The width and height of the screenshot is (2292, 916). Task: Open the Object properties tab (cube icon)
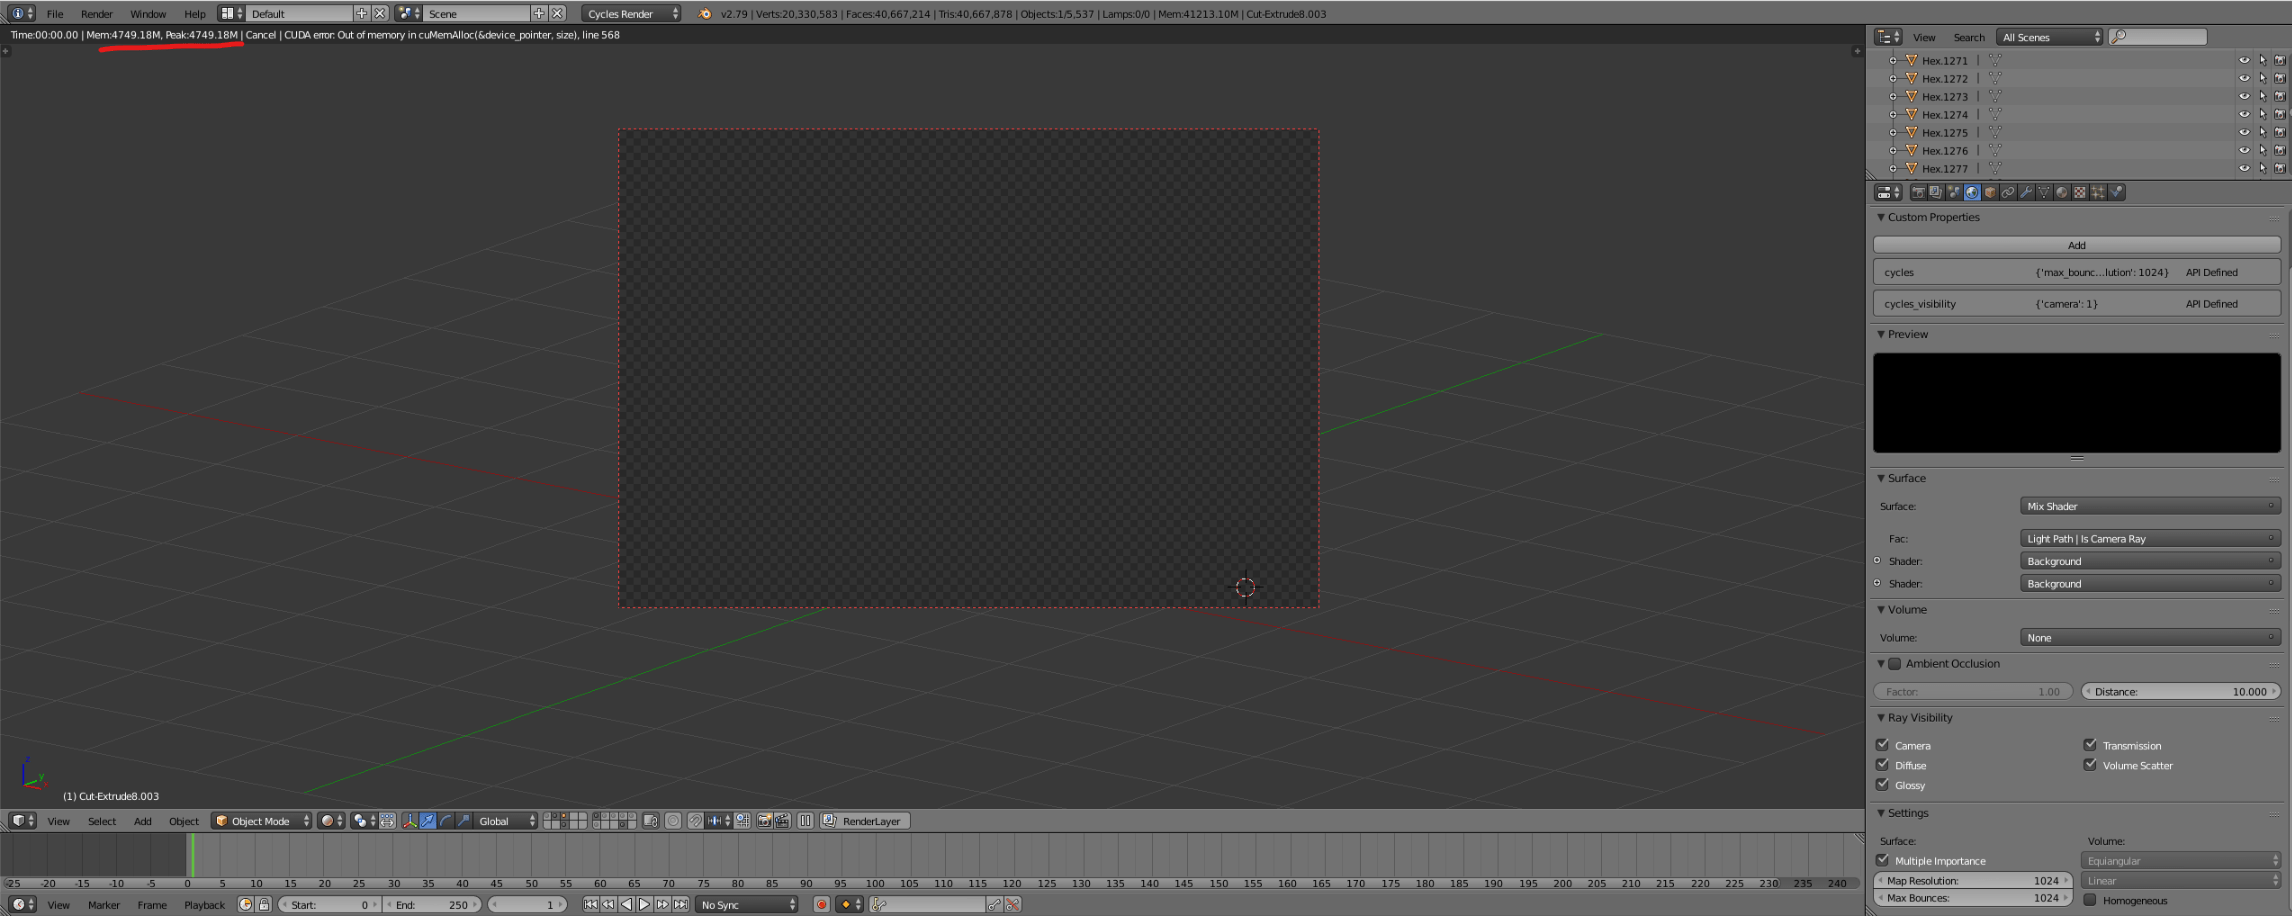[x=1989, y=192]
